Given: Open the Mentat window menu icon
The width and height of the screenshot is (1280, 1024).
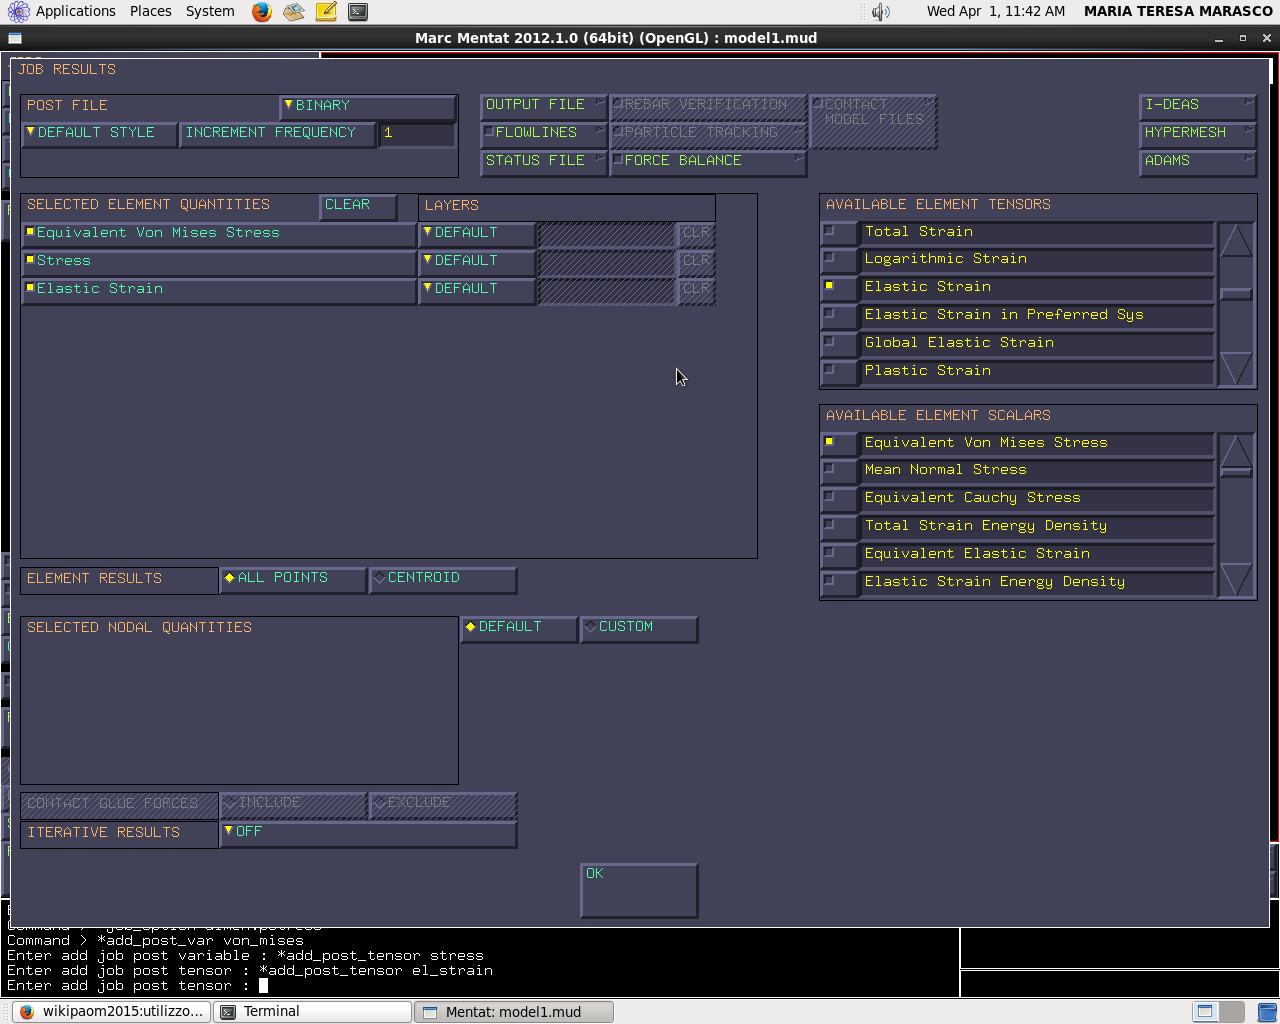Looking at the screenshot, I should point(15,38).
